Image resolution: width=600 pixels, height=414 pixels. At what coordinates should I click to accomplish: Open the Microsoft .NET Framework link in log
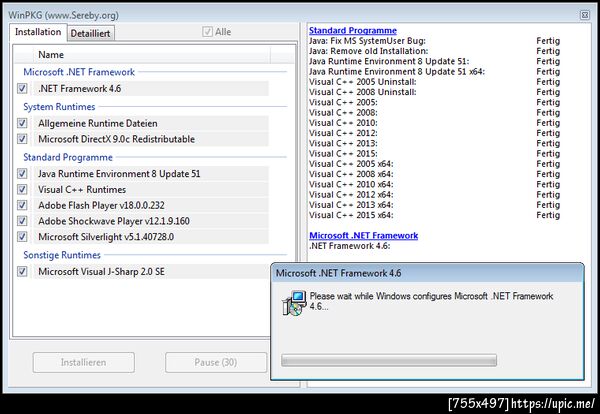coord(364,235)
